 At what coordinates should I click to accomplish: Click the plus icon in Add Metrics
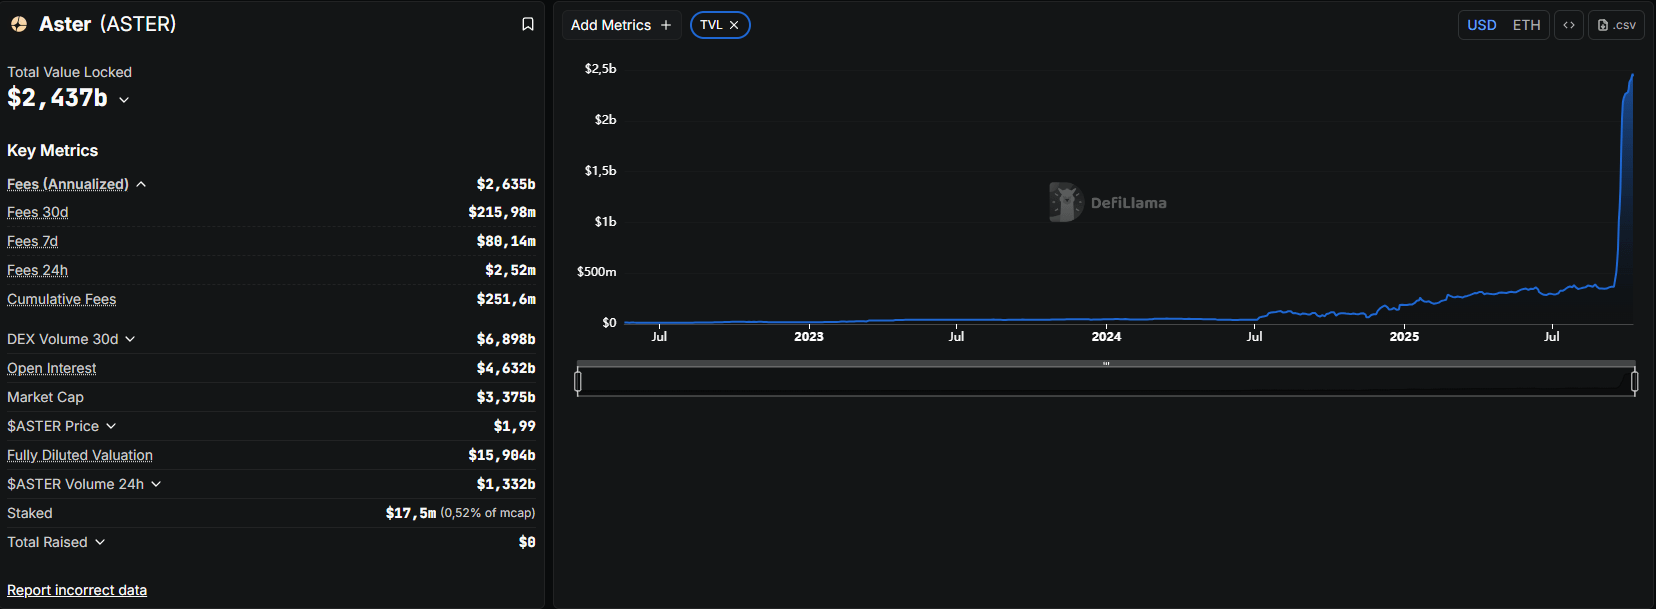click(x=666, y=25)
